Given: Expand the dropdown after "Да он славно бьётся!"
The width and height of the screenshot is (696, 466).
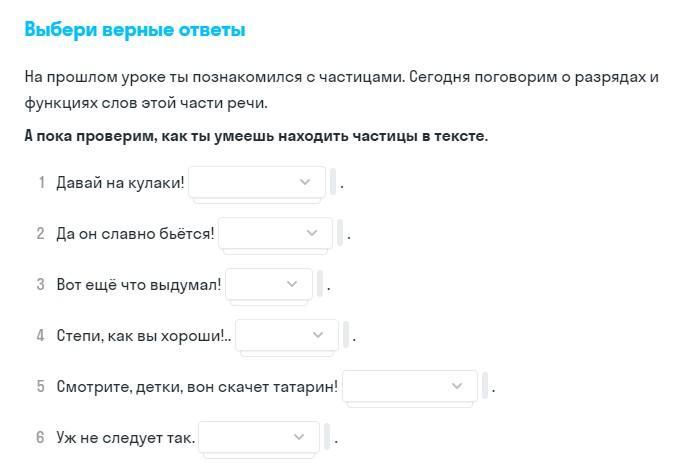Looking at the screenshot, I should 274,233.
